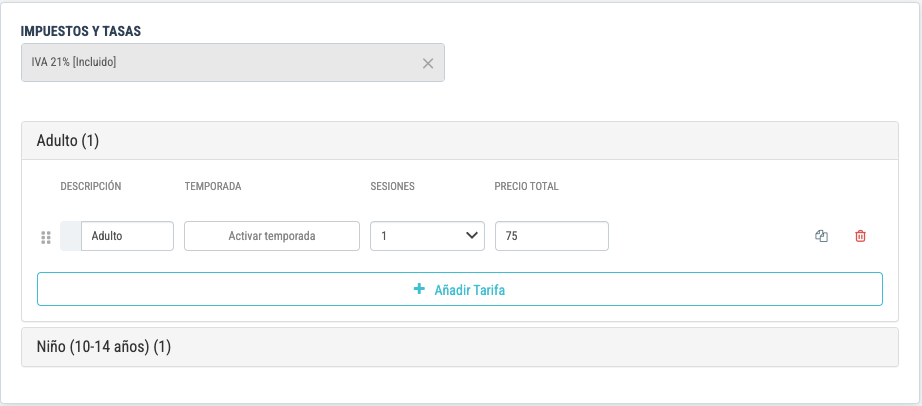
Task: Collapse the Adulto (1) section header
Action: [460, 141]
